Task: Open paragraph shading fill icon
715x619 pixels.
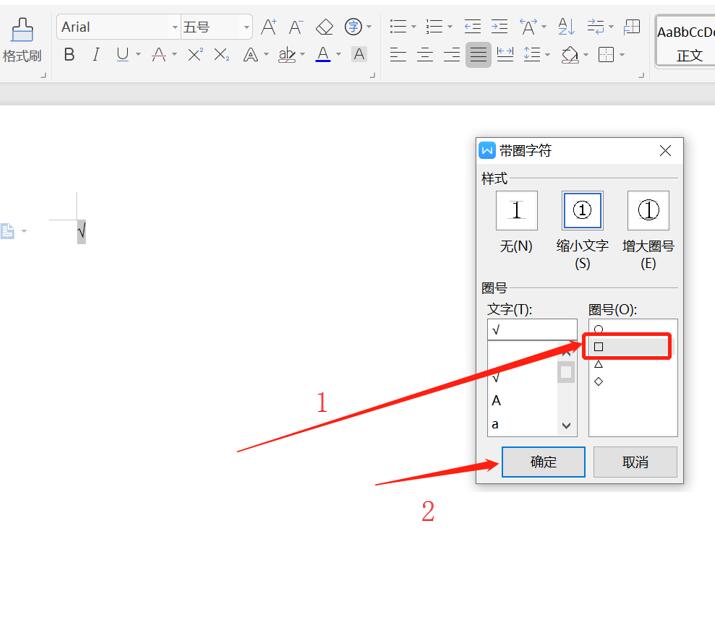Action: coord(570,55)
